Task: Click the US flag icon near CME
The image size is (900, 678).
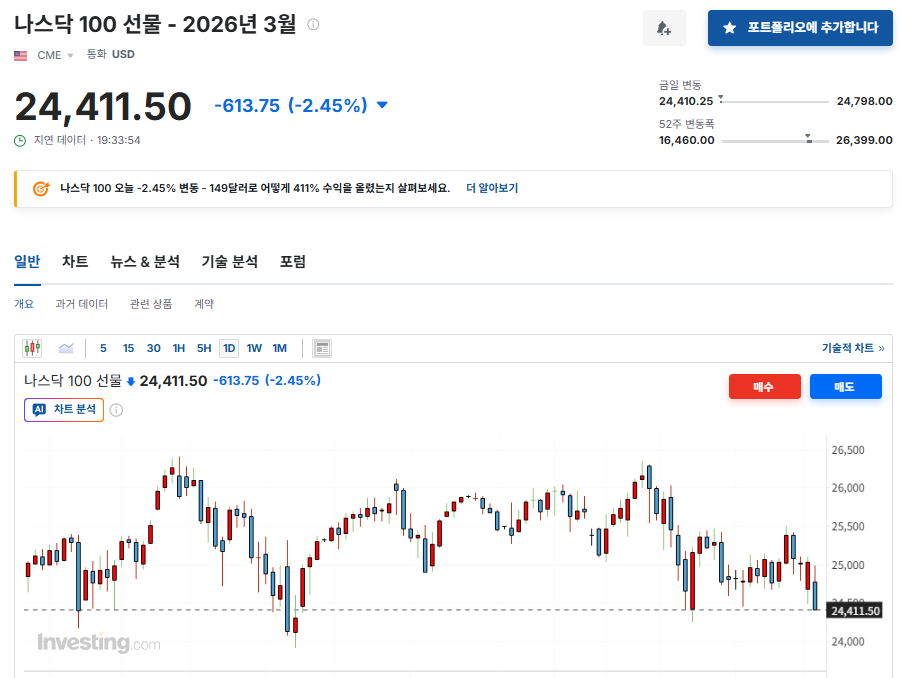Action: pos(21,55)
